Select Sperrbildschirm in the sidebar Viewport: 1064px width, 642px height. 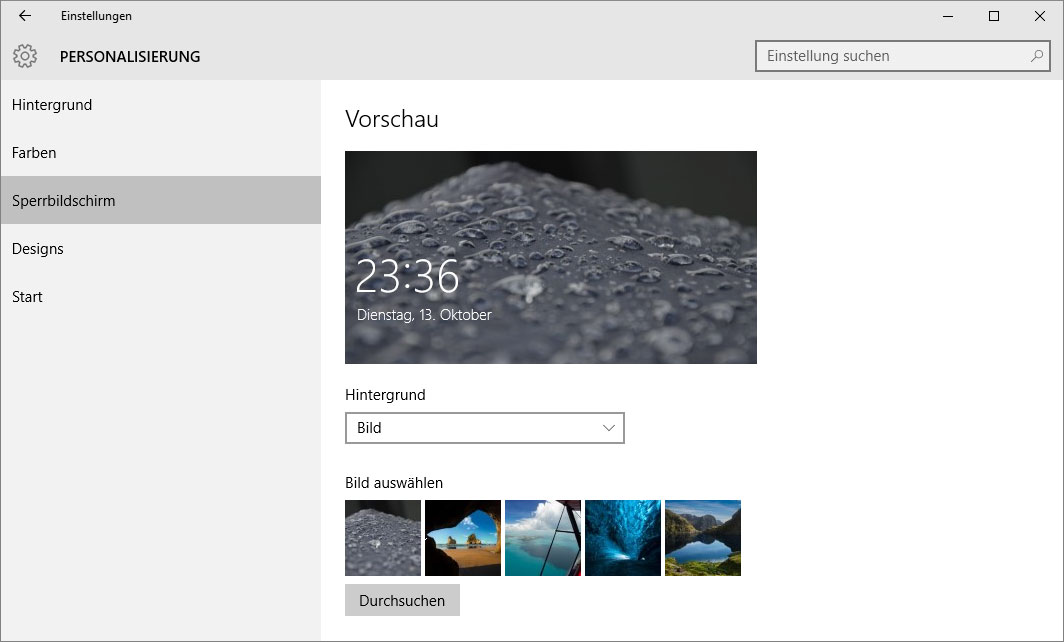(161, 200)
